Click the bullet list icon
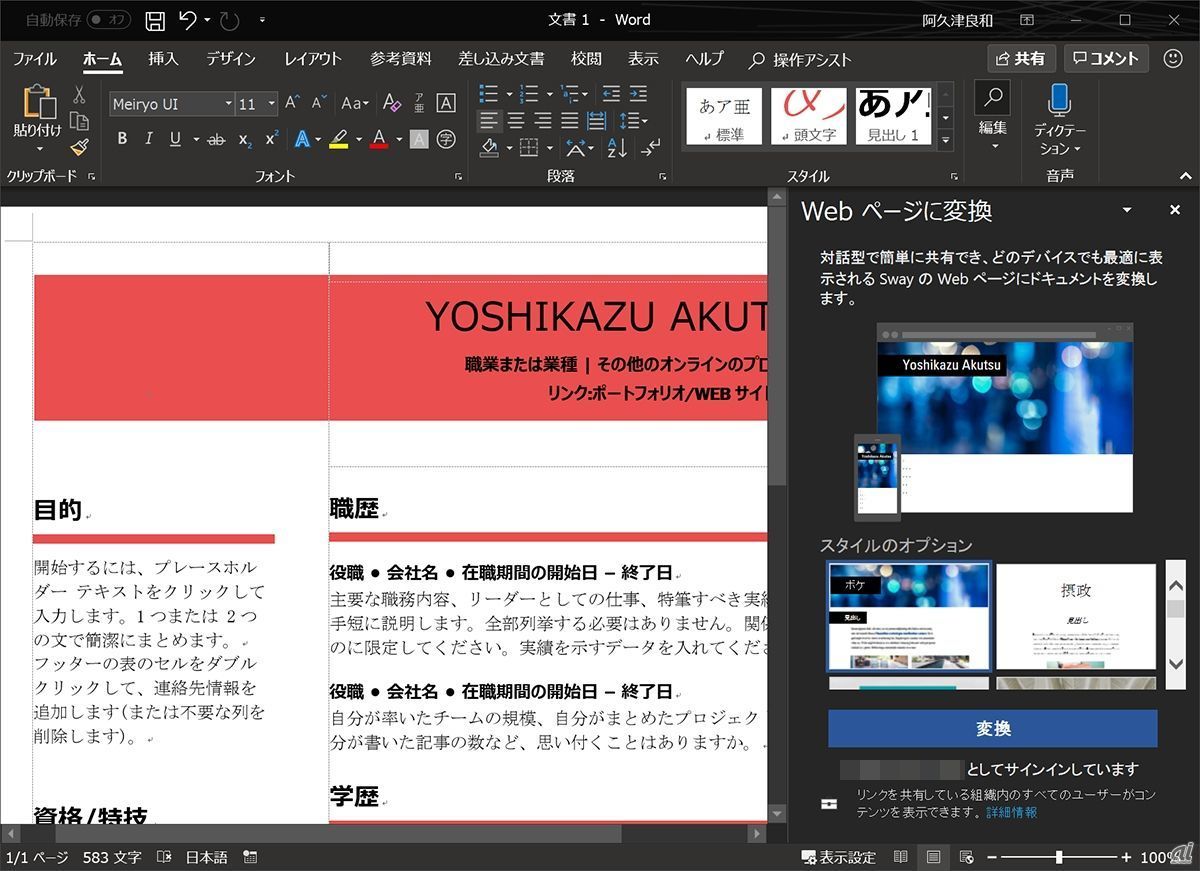Image resolution: width=1200 pixels, height=871 pixels. click(x=489, y=94)
